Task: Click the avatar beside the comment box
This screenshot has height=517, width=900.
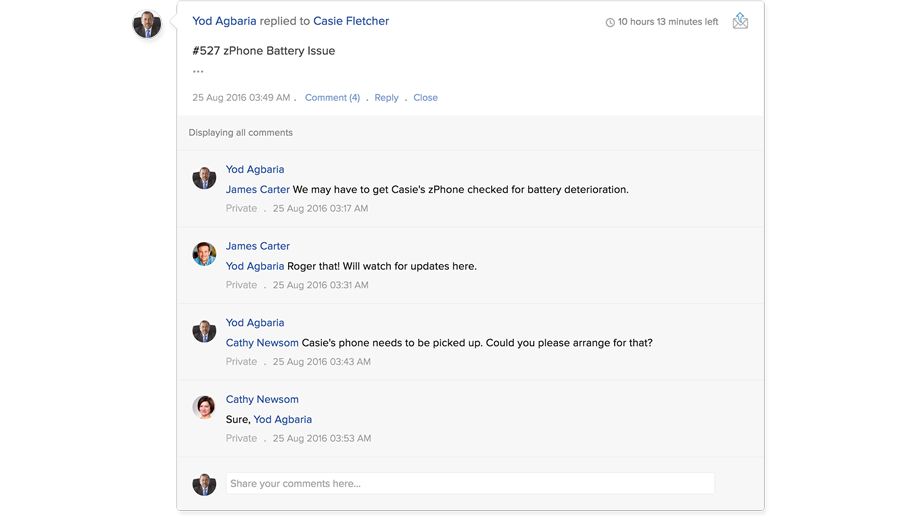Action: pos(204,484)
